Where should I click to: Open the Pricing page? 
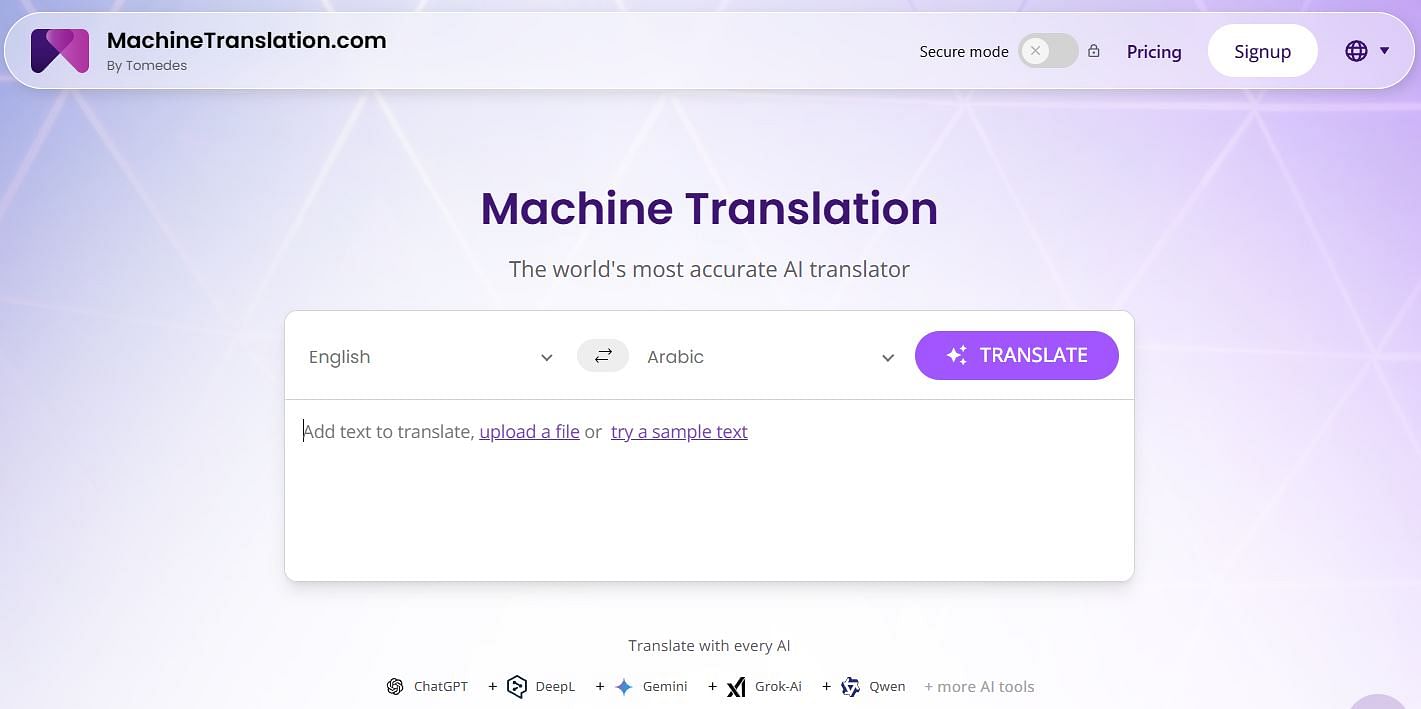1154,52
